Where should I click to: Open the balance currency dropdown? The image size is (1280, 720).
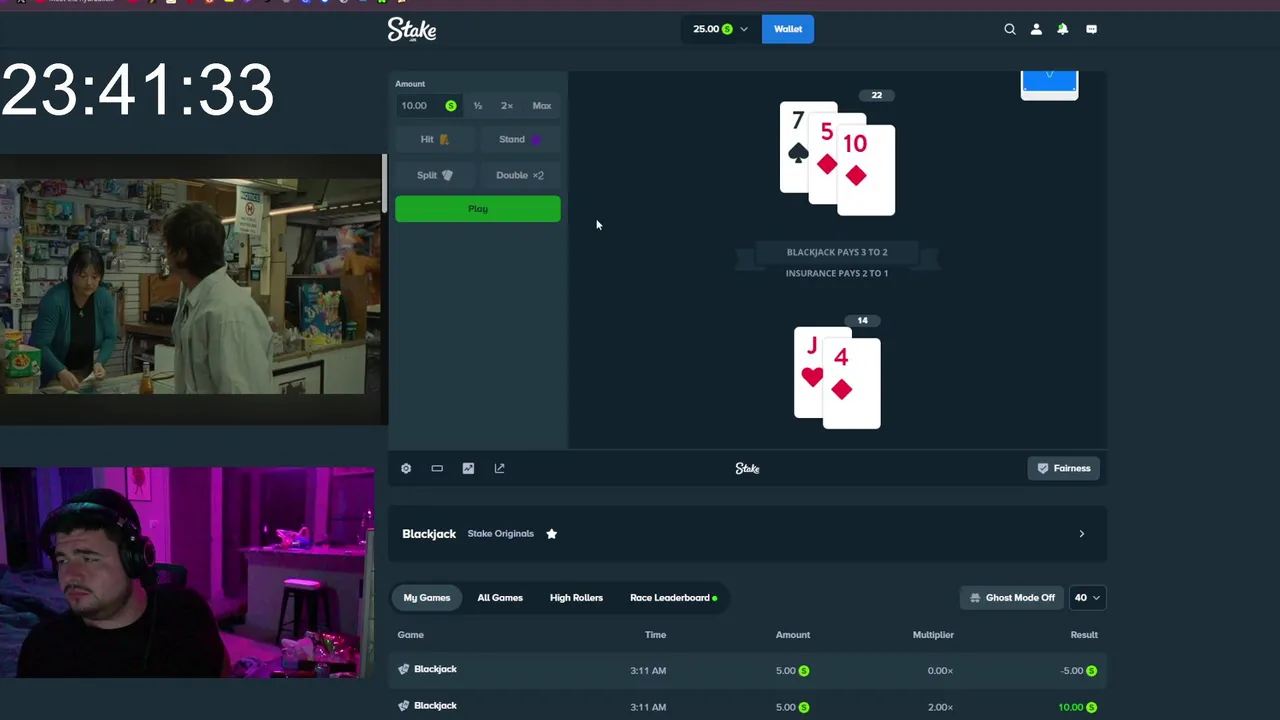719,29
